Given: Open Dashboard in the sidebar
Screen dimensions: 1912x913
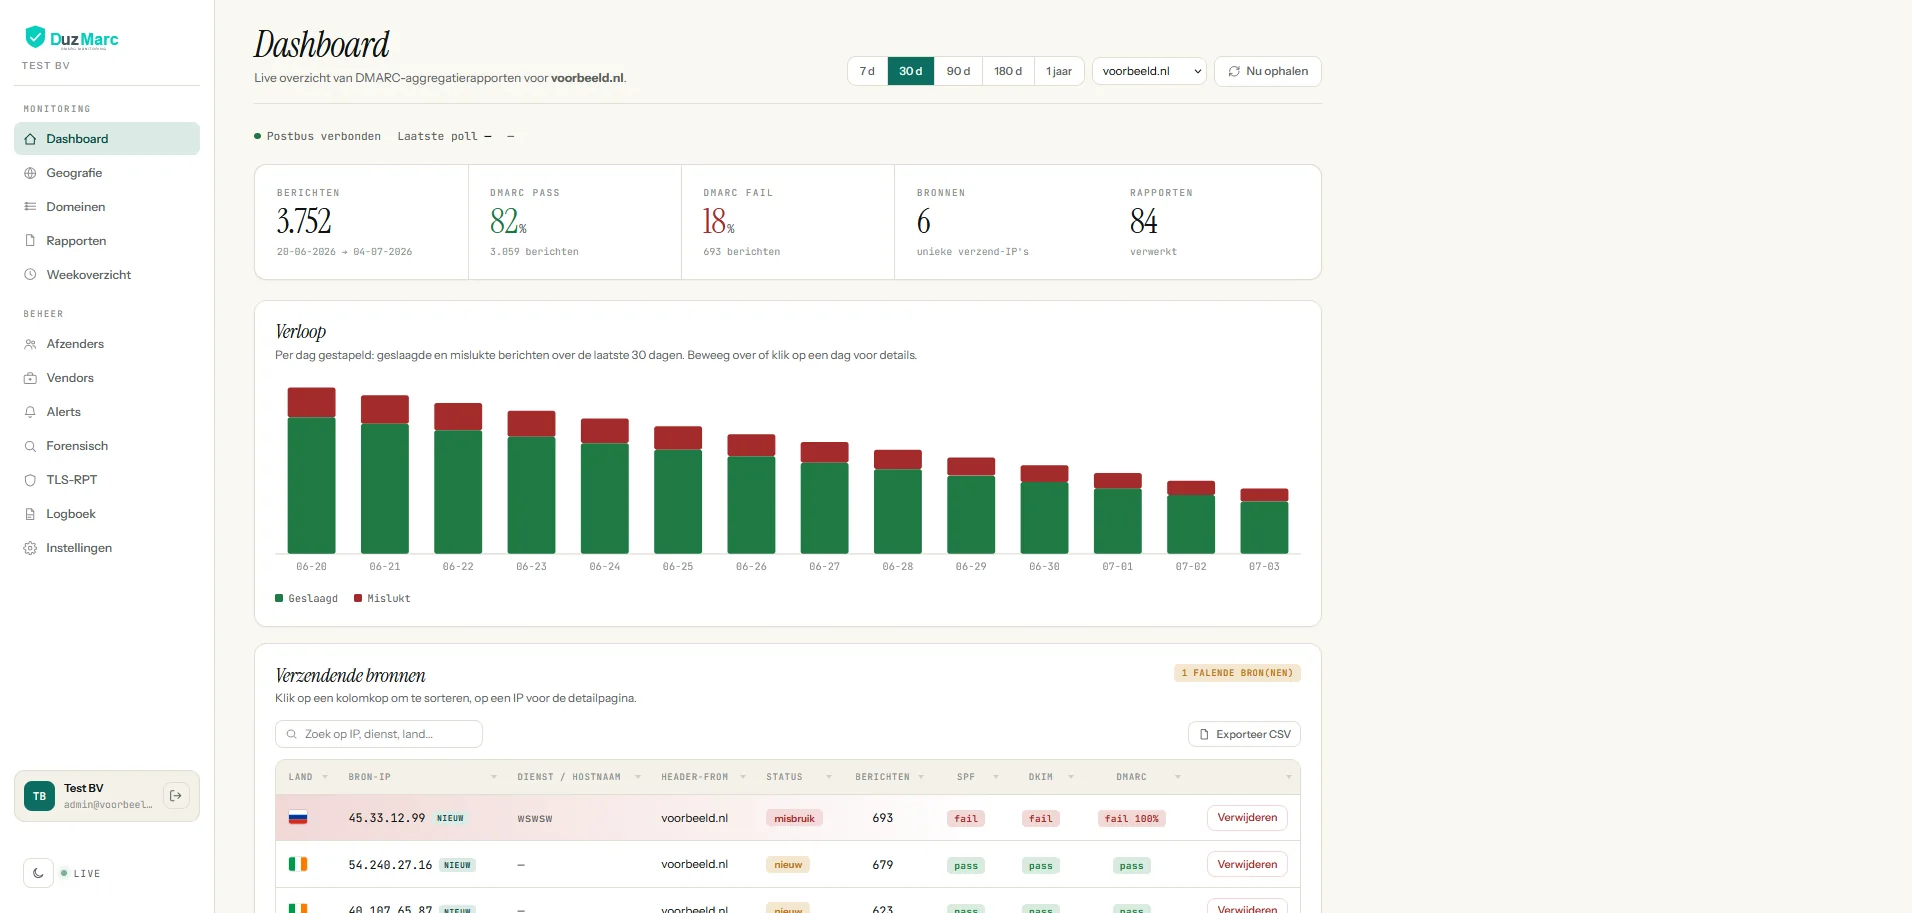Looking at the screenshot, I should coord(107,139).
